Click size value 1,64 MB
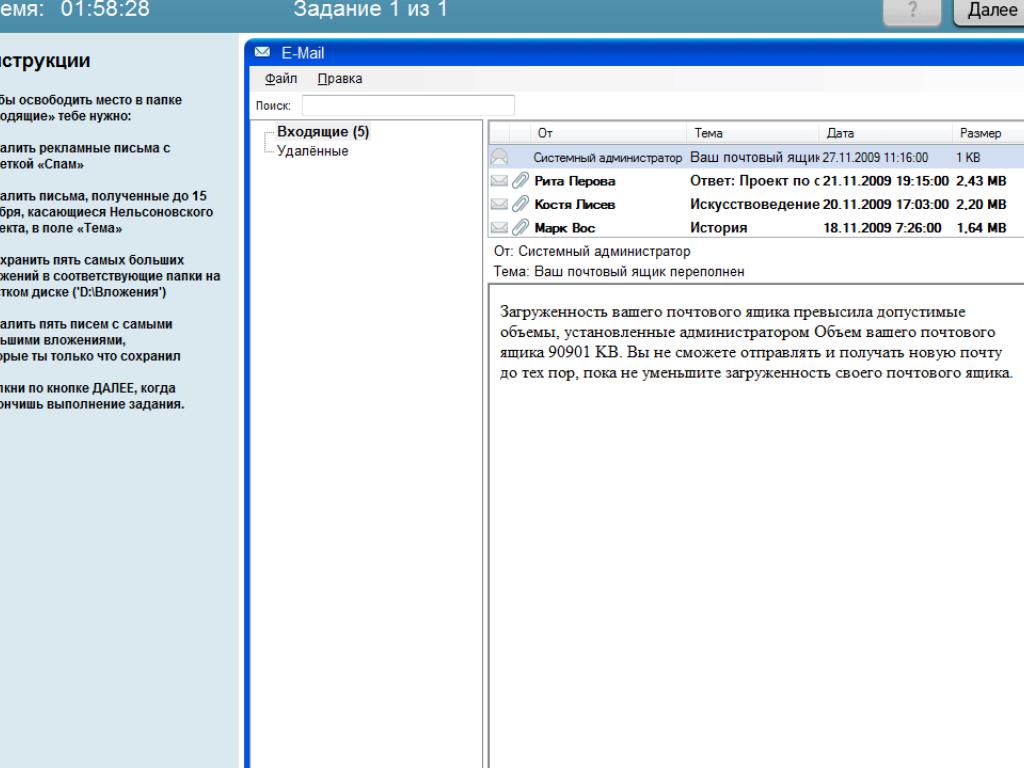Image resolution: width=1024 pixels, height=768 pixels. (x=981, y=228)
